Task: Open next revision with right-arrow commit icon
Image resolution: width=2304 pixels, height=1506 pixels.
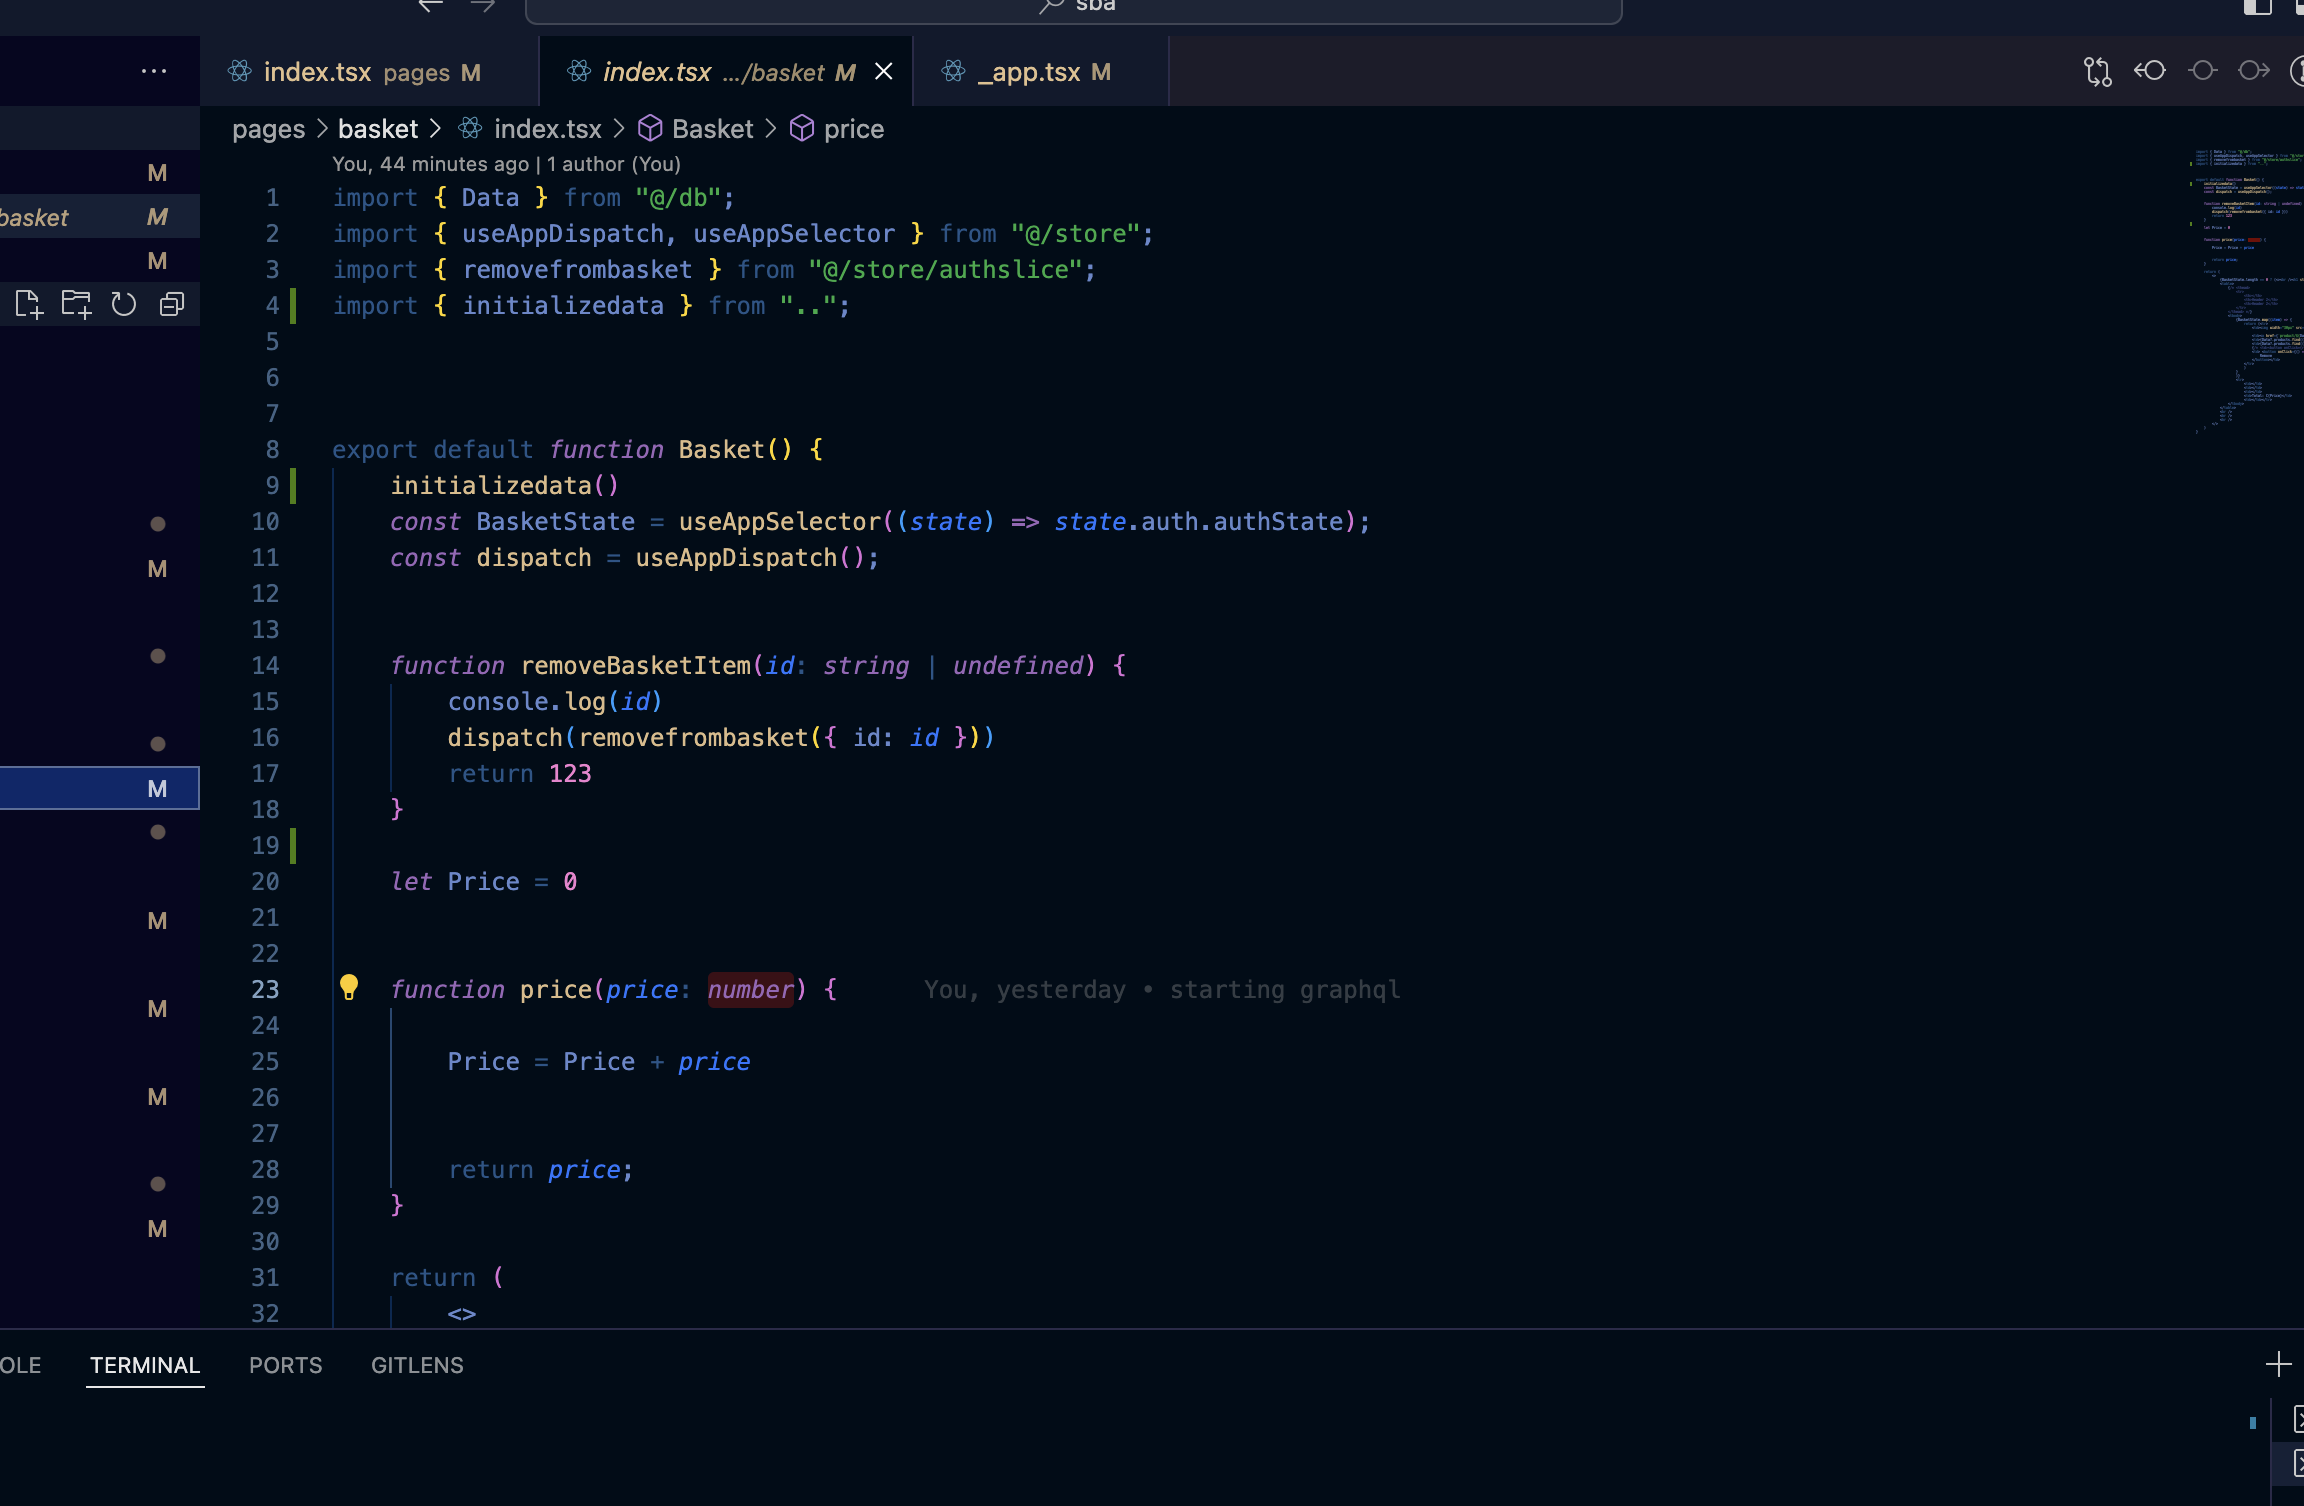Action: (x=2254, y=71)
